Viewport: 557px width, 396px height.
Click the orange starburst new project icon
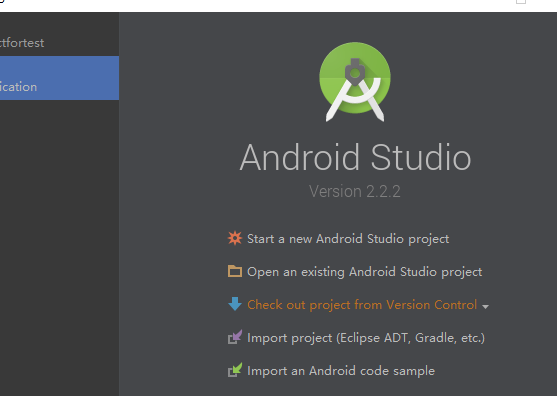click(235, 238)
